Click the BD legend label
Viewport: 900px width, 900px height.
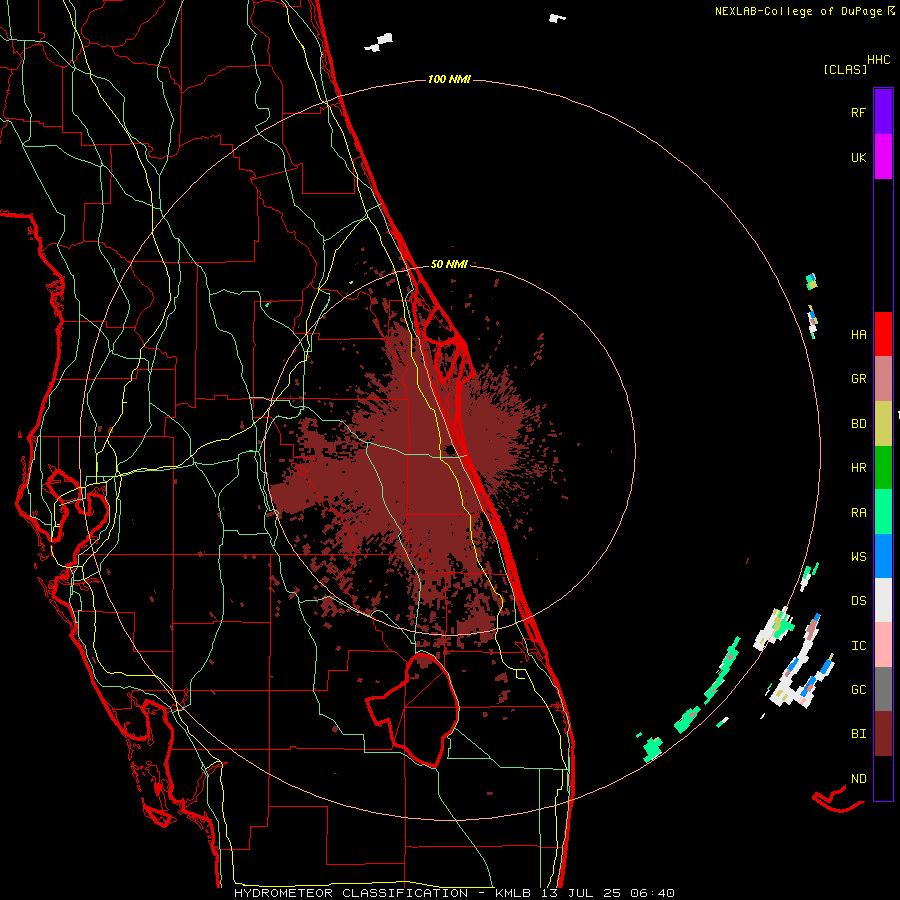click(858, 424)
